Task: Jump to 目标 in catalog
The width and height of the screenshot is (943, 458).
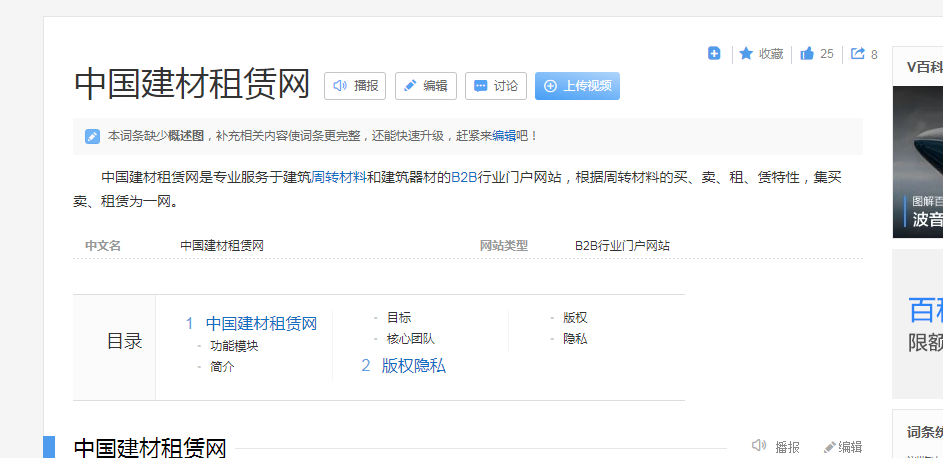Action: coord(399,317)
